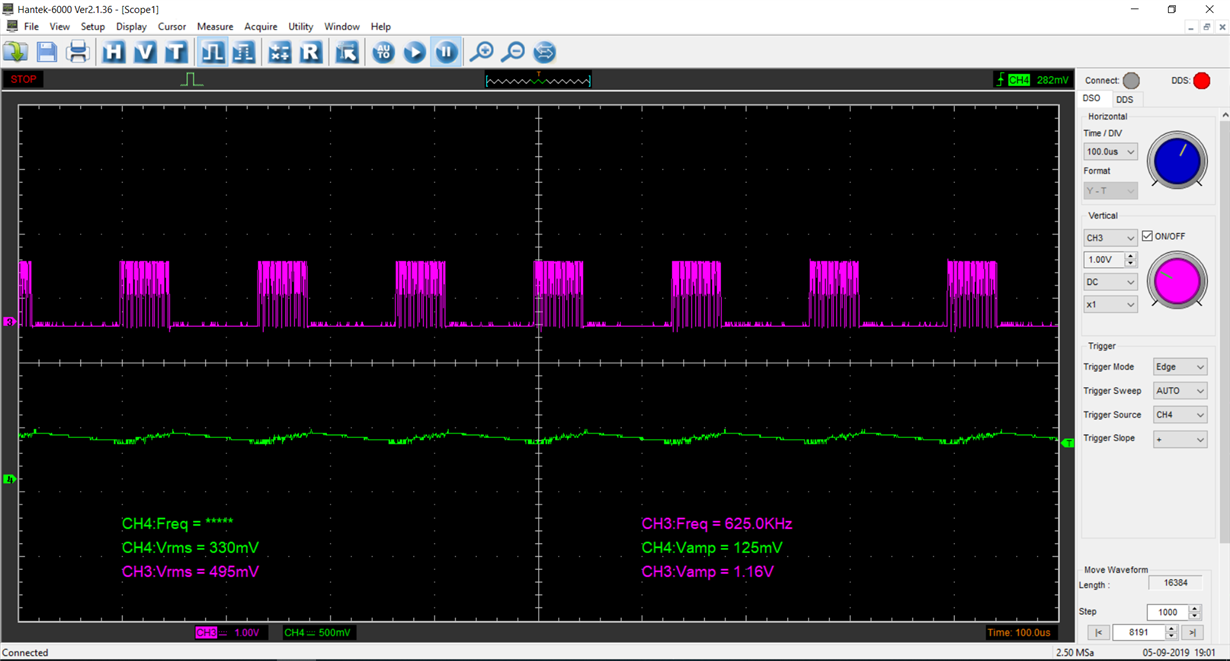Open horizontal settings with the H icon
This screenshot has height=661, width=1230.
[113, 52]
